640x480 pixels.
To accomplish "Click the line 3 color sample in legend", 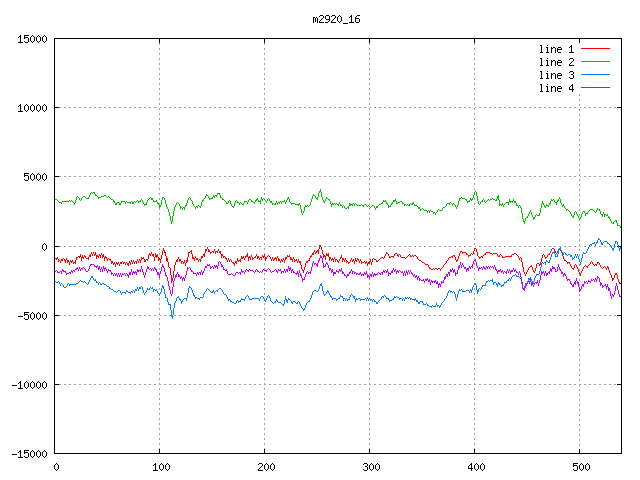I will [x=595, y=75].
